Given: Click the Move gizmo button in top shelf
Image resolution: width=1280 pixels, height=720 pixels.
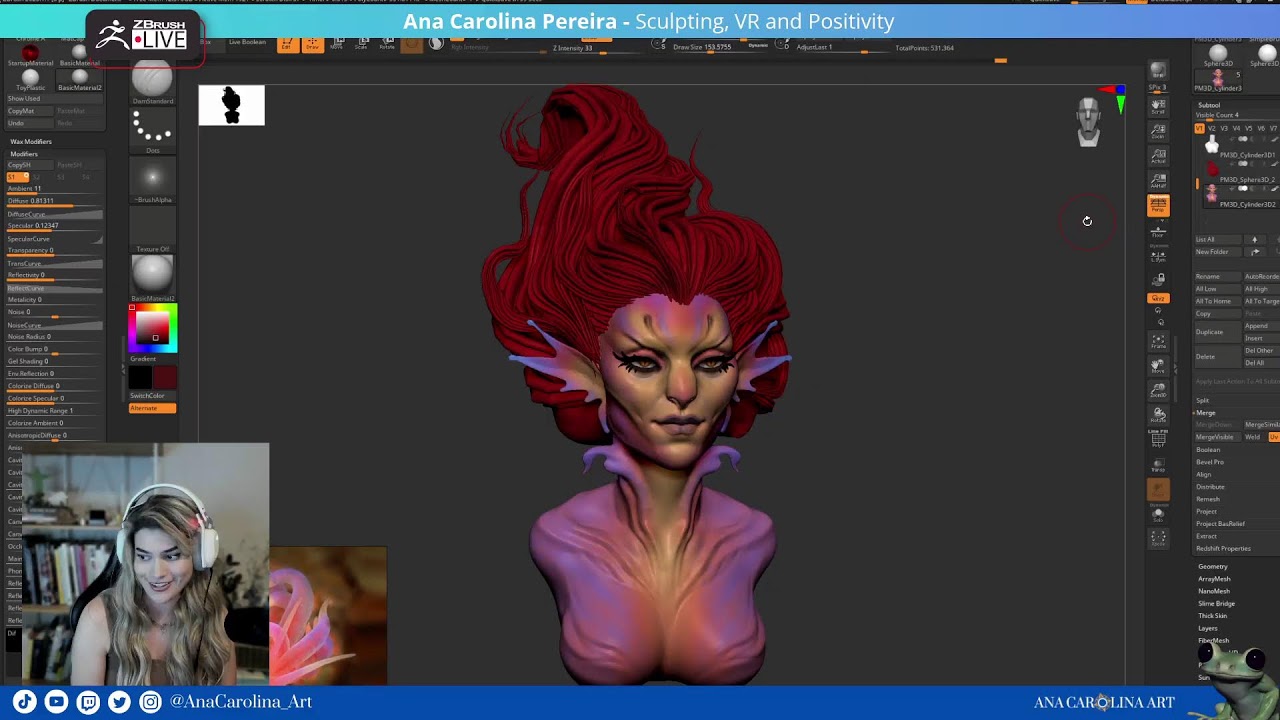Looking at the screenshot, I should coord(337,45).
